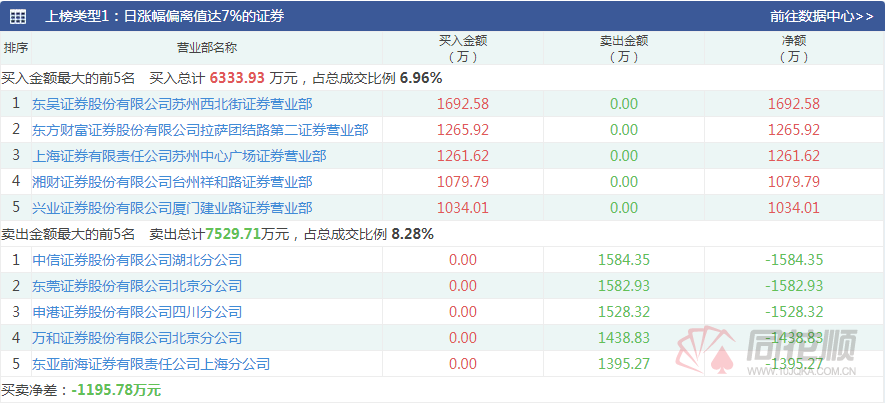Open 东方财富证券拉萨团结路第二证券营业部 link
886x403 pixels.
[201, 130]
